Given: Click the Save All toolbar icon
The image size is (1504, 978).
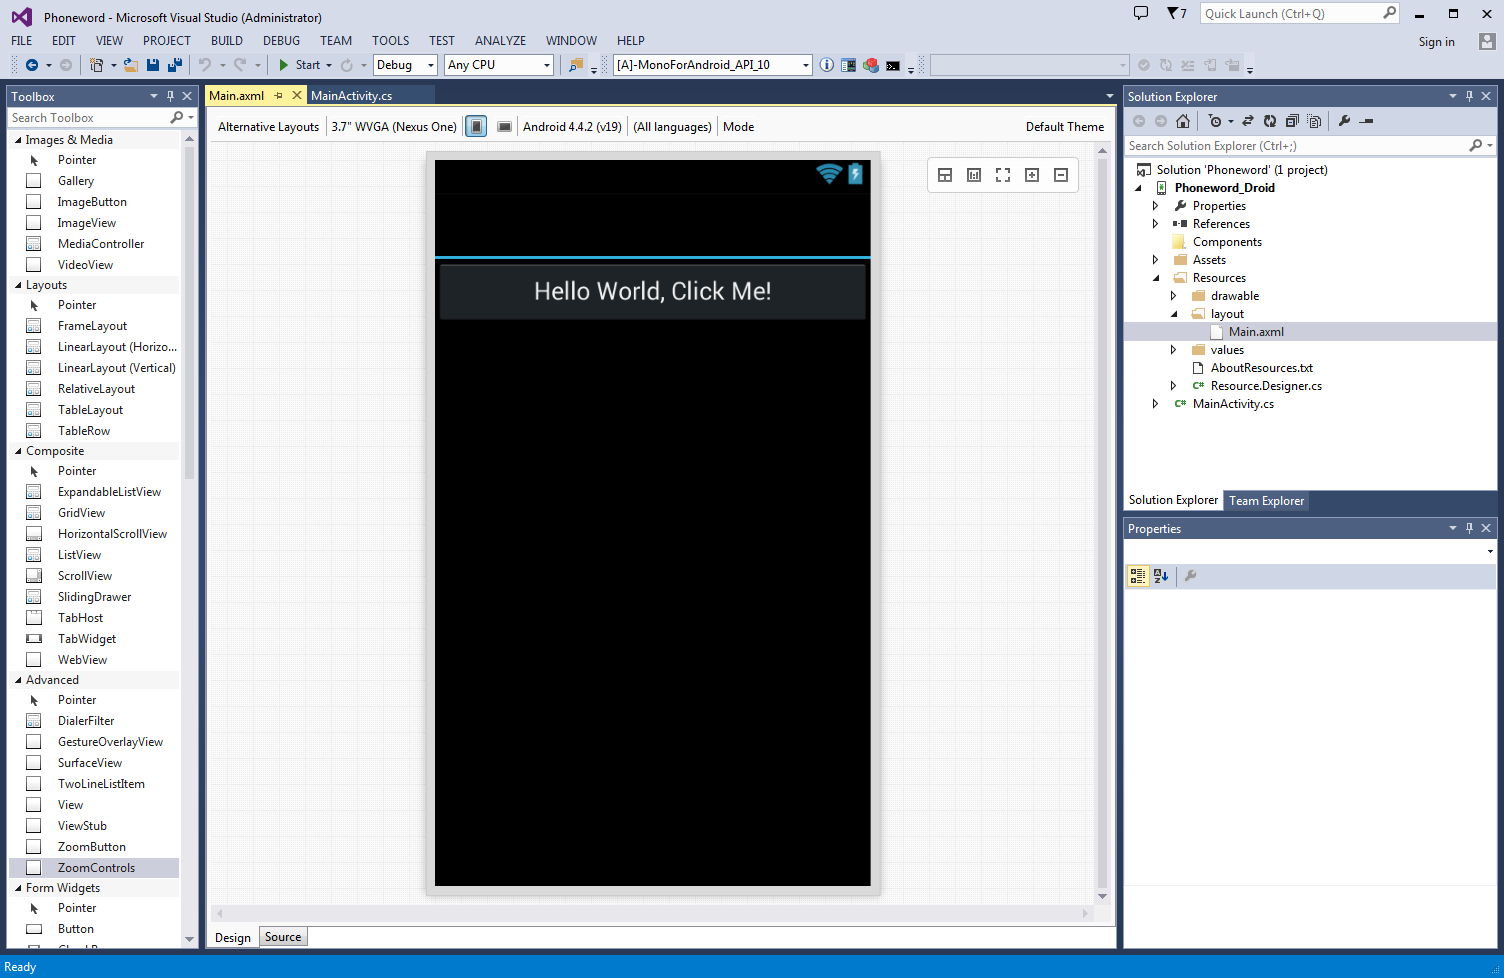Looking at the screenshot, I should [175, 65].
